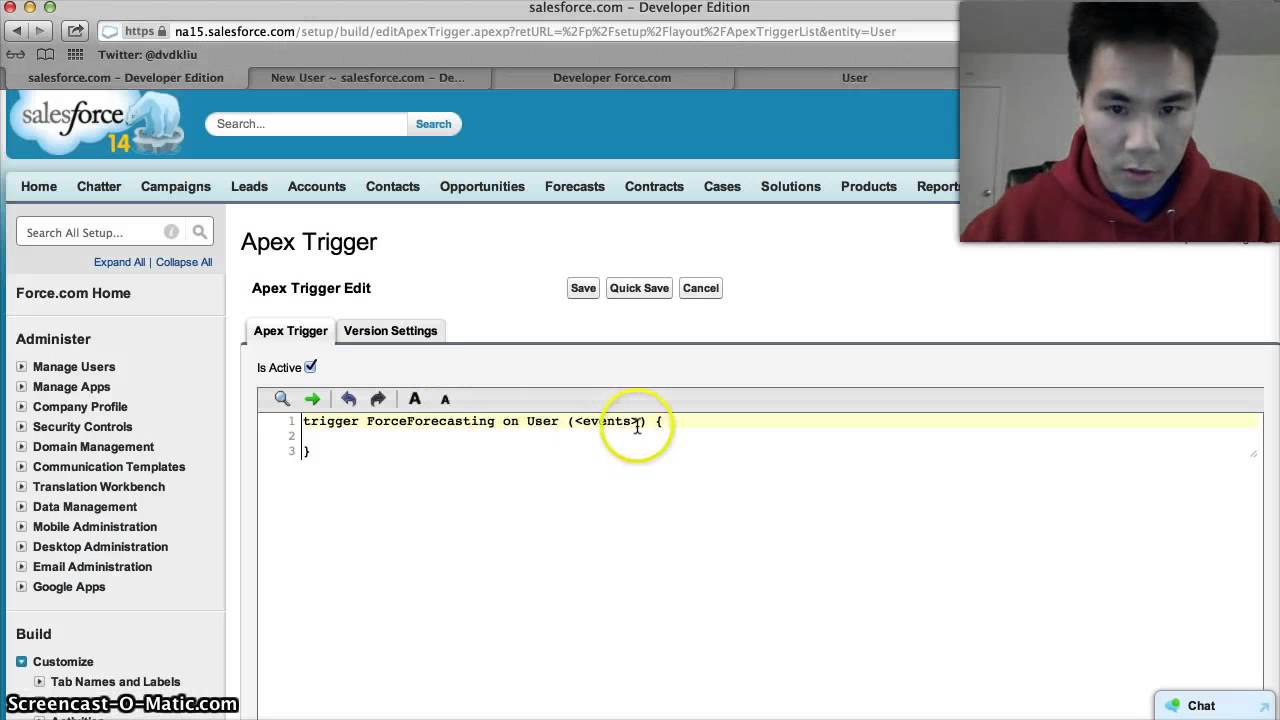Screen dimensions: 1280x720
Task: Expand Domain Management node
Action: [22, 447]
